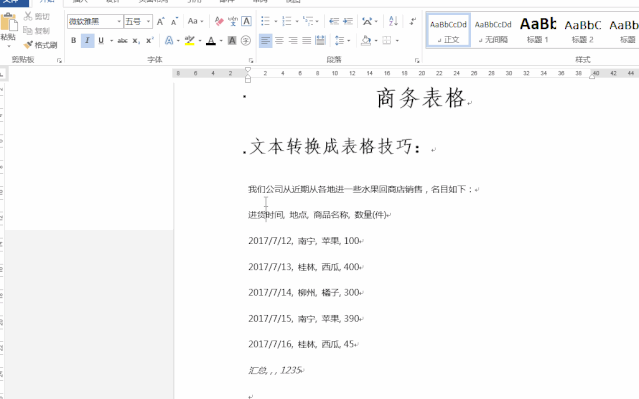
Task: Align paragraph to the right
Action: point(293,40)
